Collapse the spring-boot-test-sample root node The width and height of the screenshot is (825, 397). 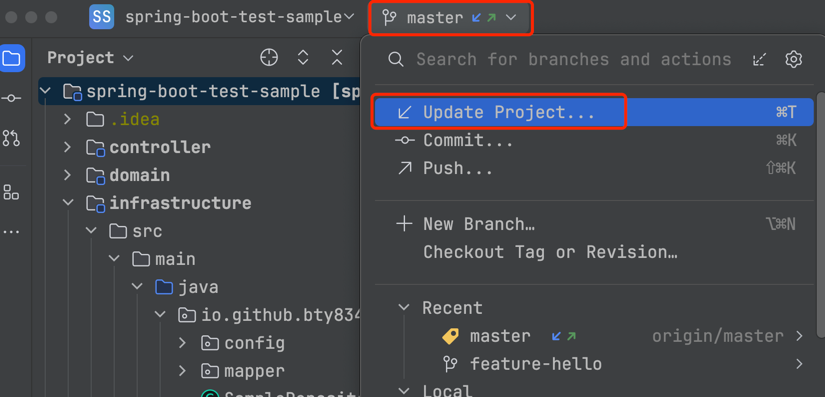point(45,91)
